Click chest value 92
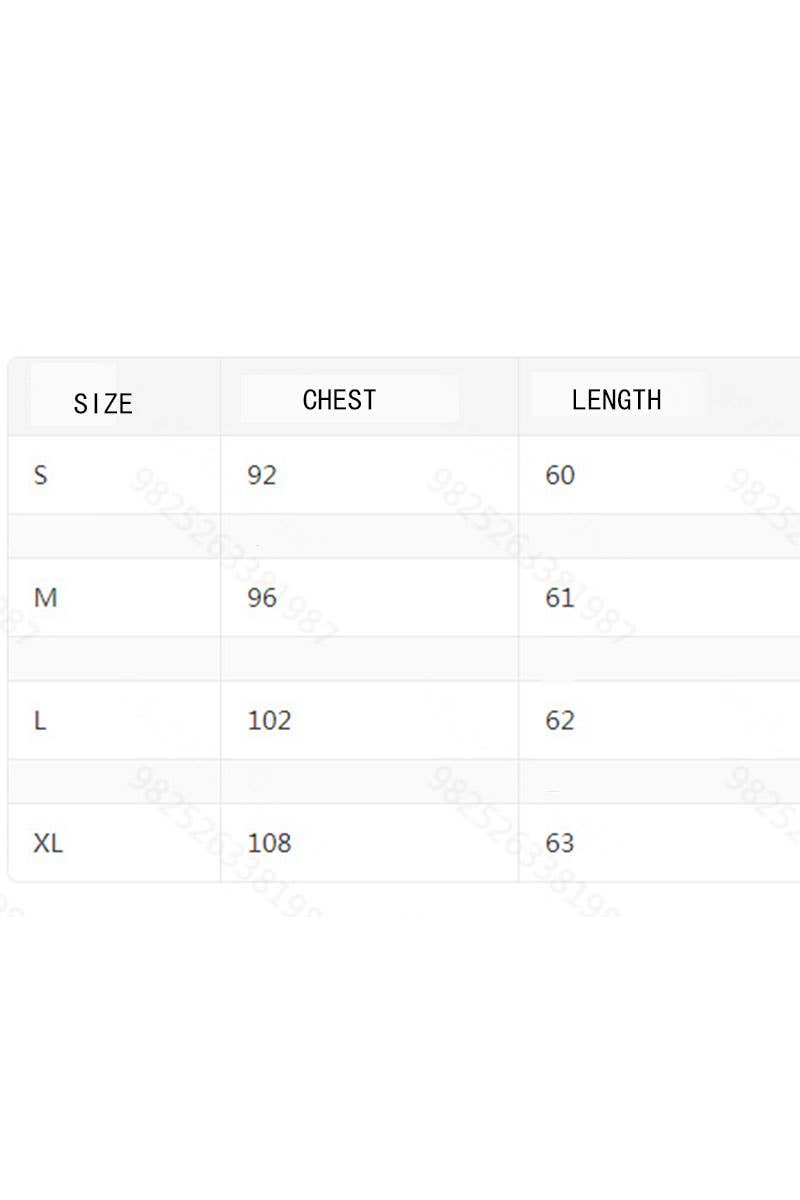 point(261,474)
